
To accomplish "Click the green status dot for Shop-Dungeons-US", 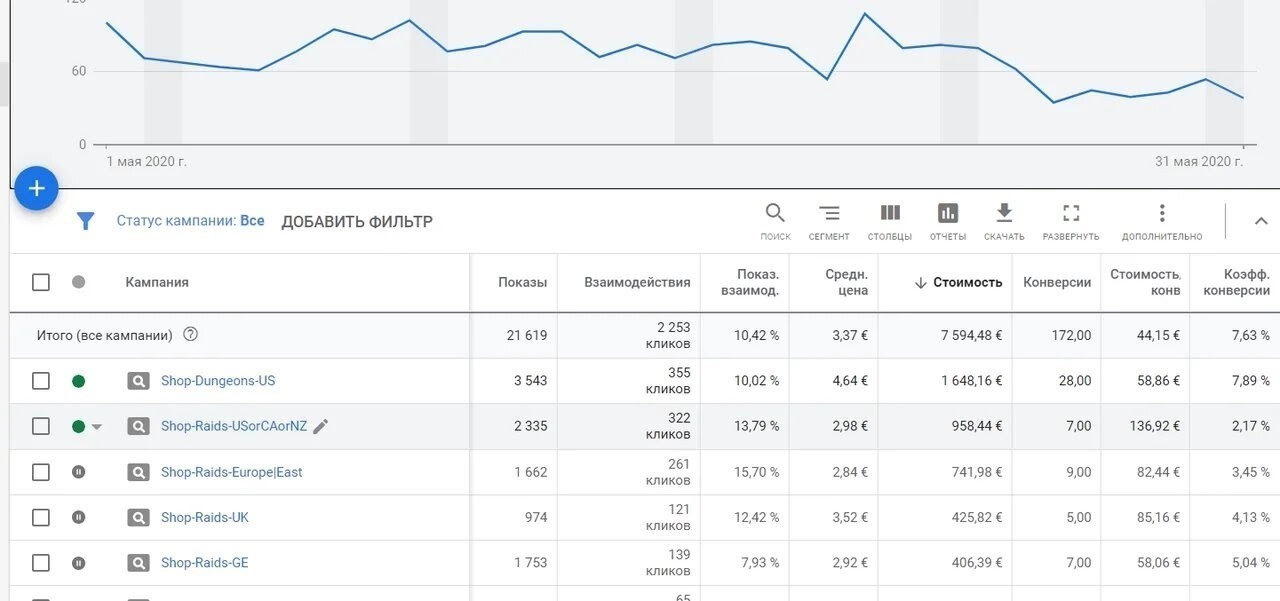I will (79, 381).
